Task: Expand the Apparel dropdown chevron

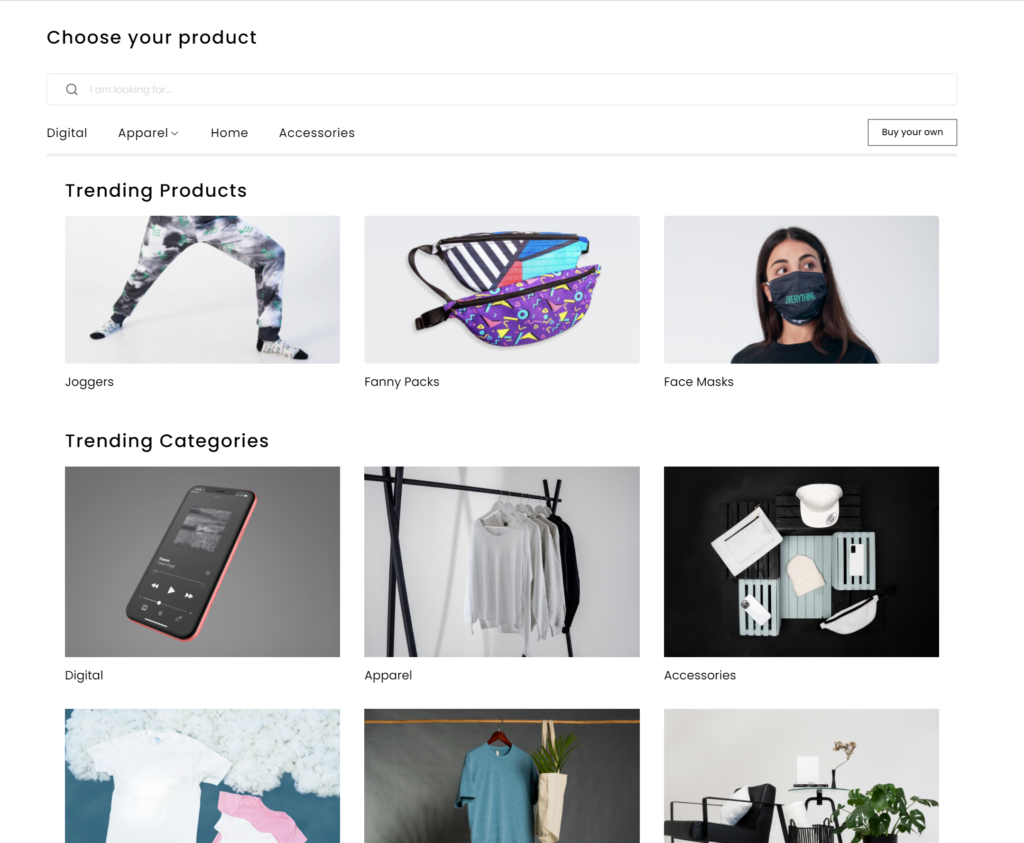Action: tap(174, 133)
